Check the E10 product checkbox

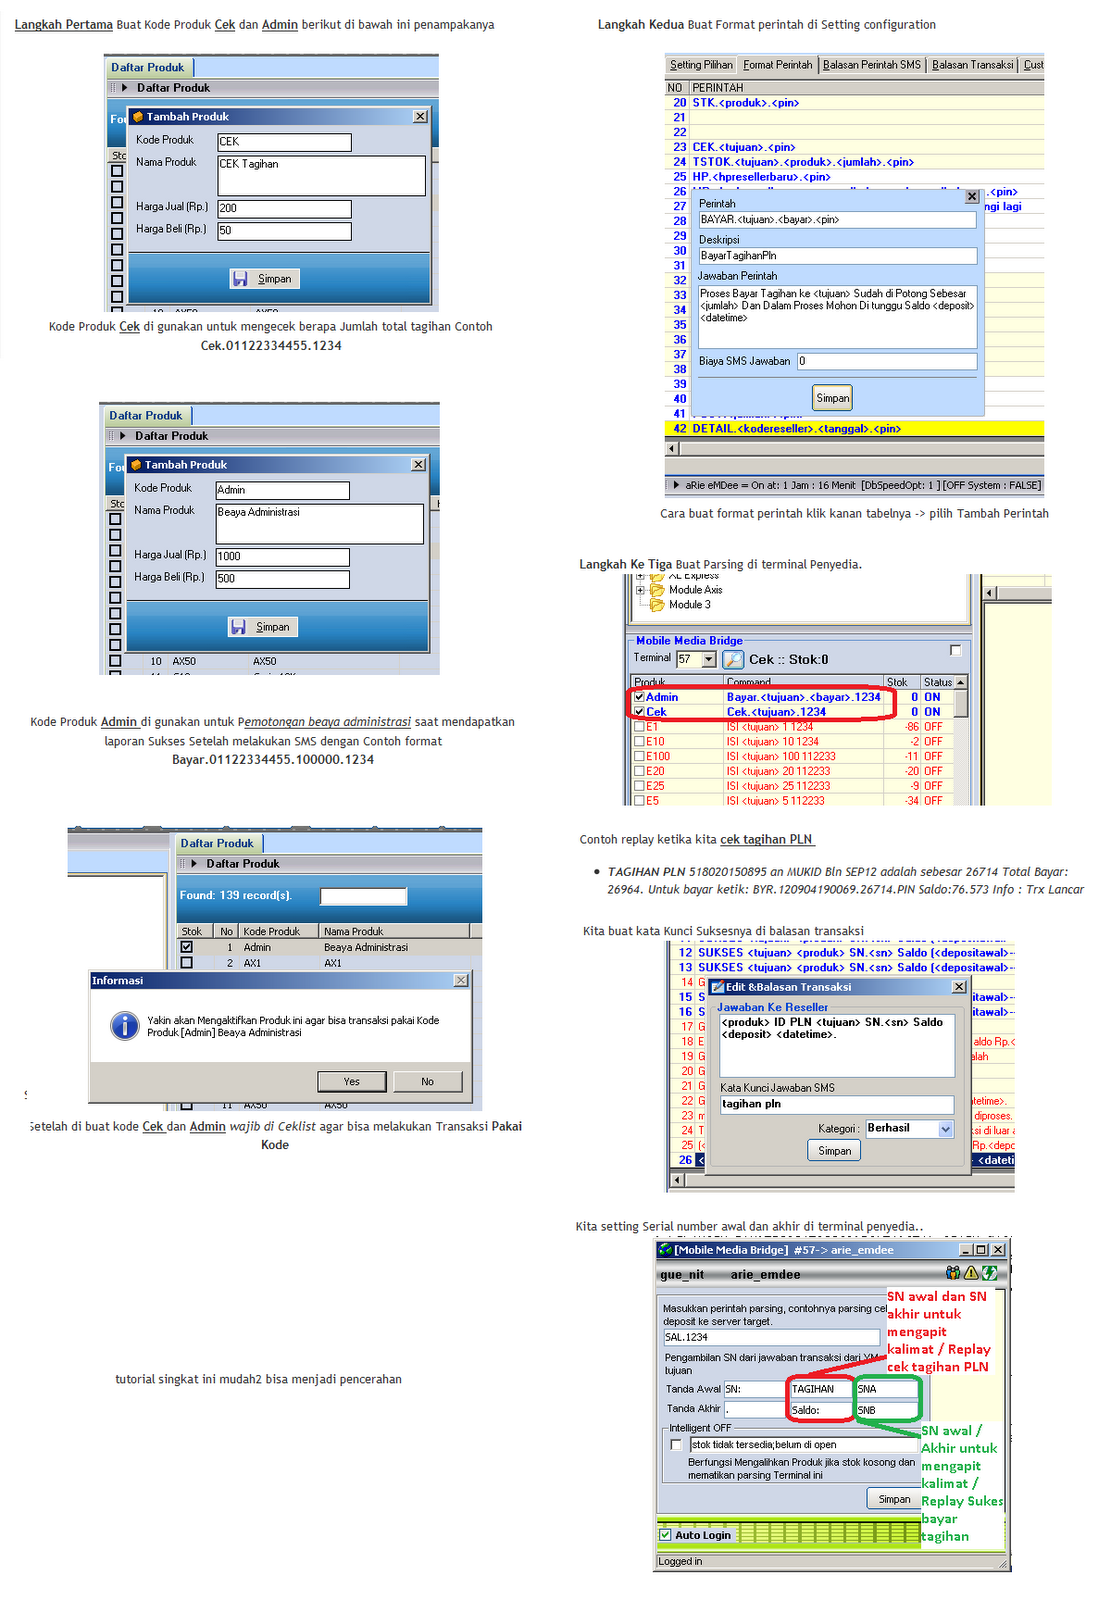pyautogui.click(x=639, y=742)
